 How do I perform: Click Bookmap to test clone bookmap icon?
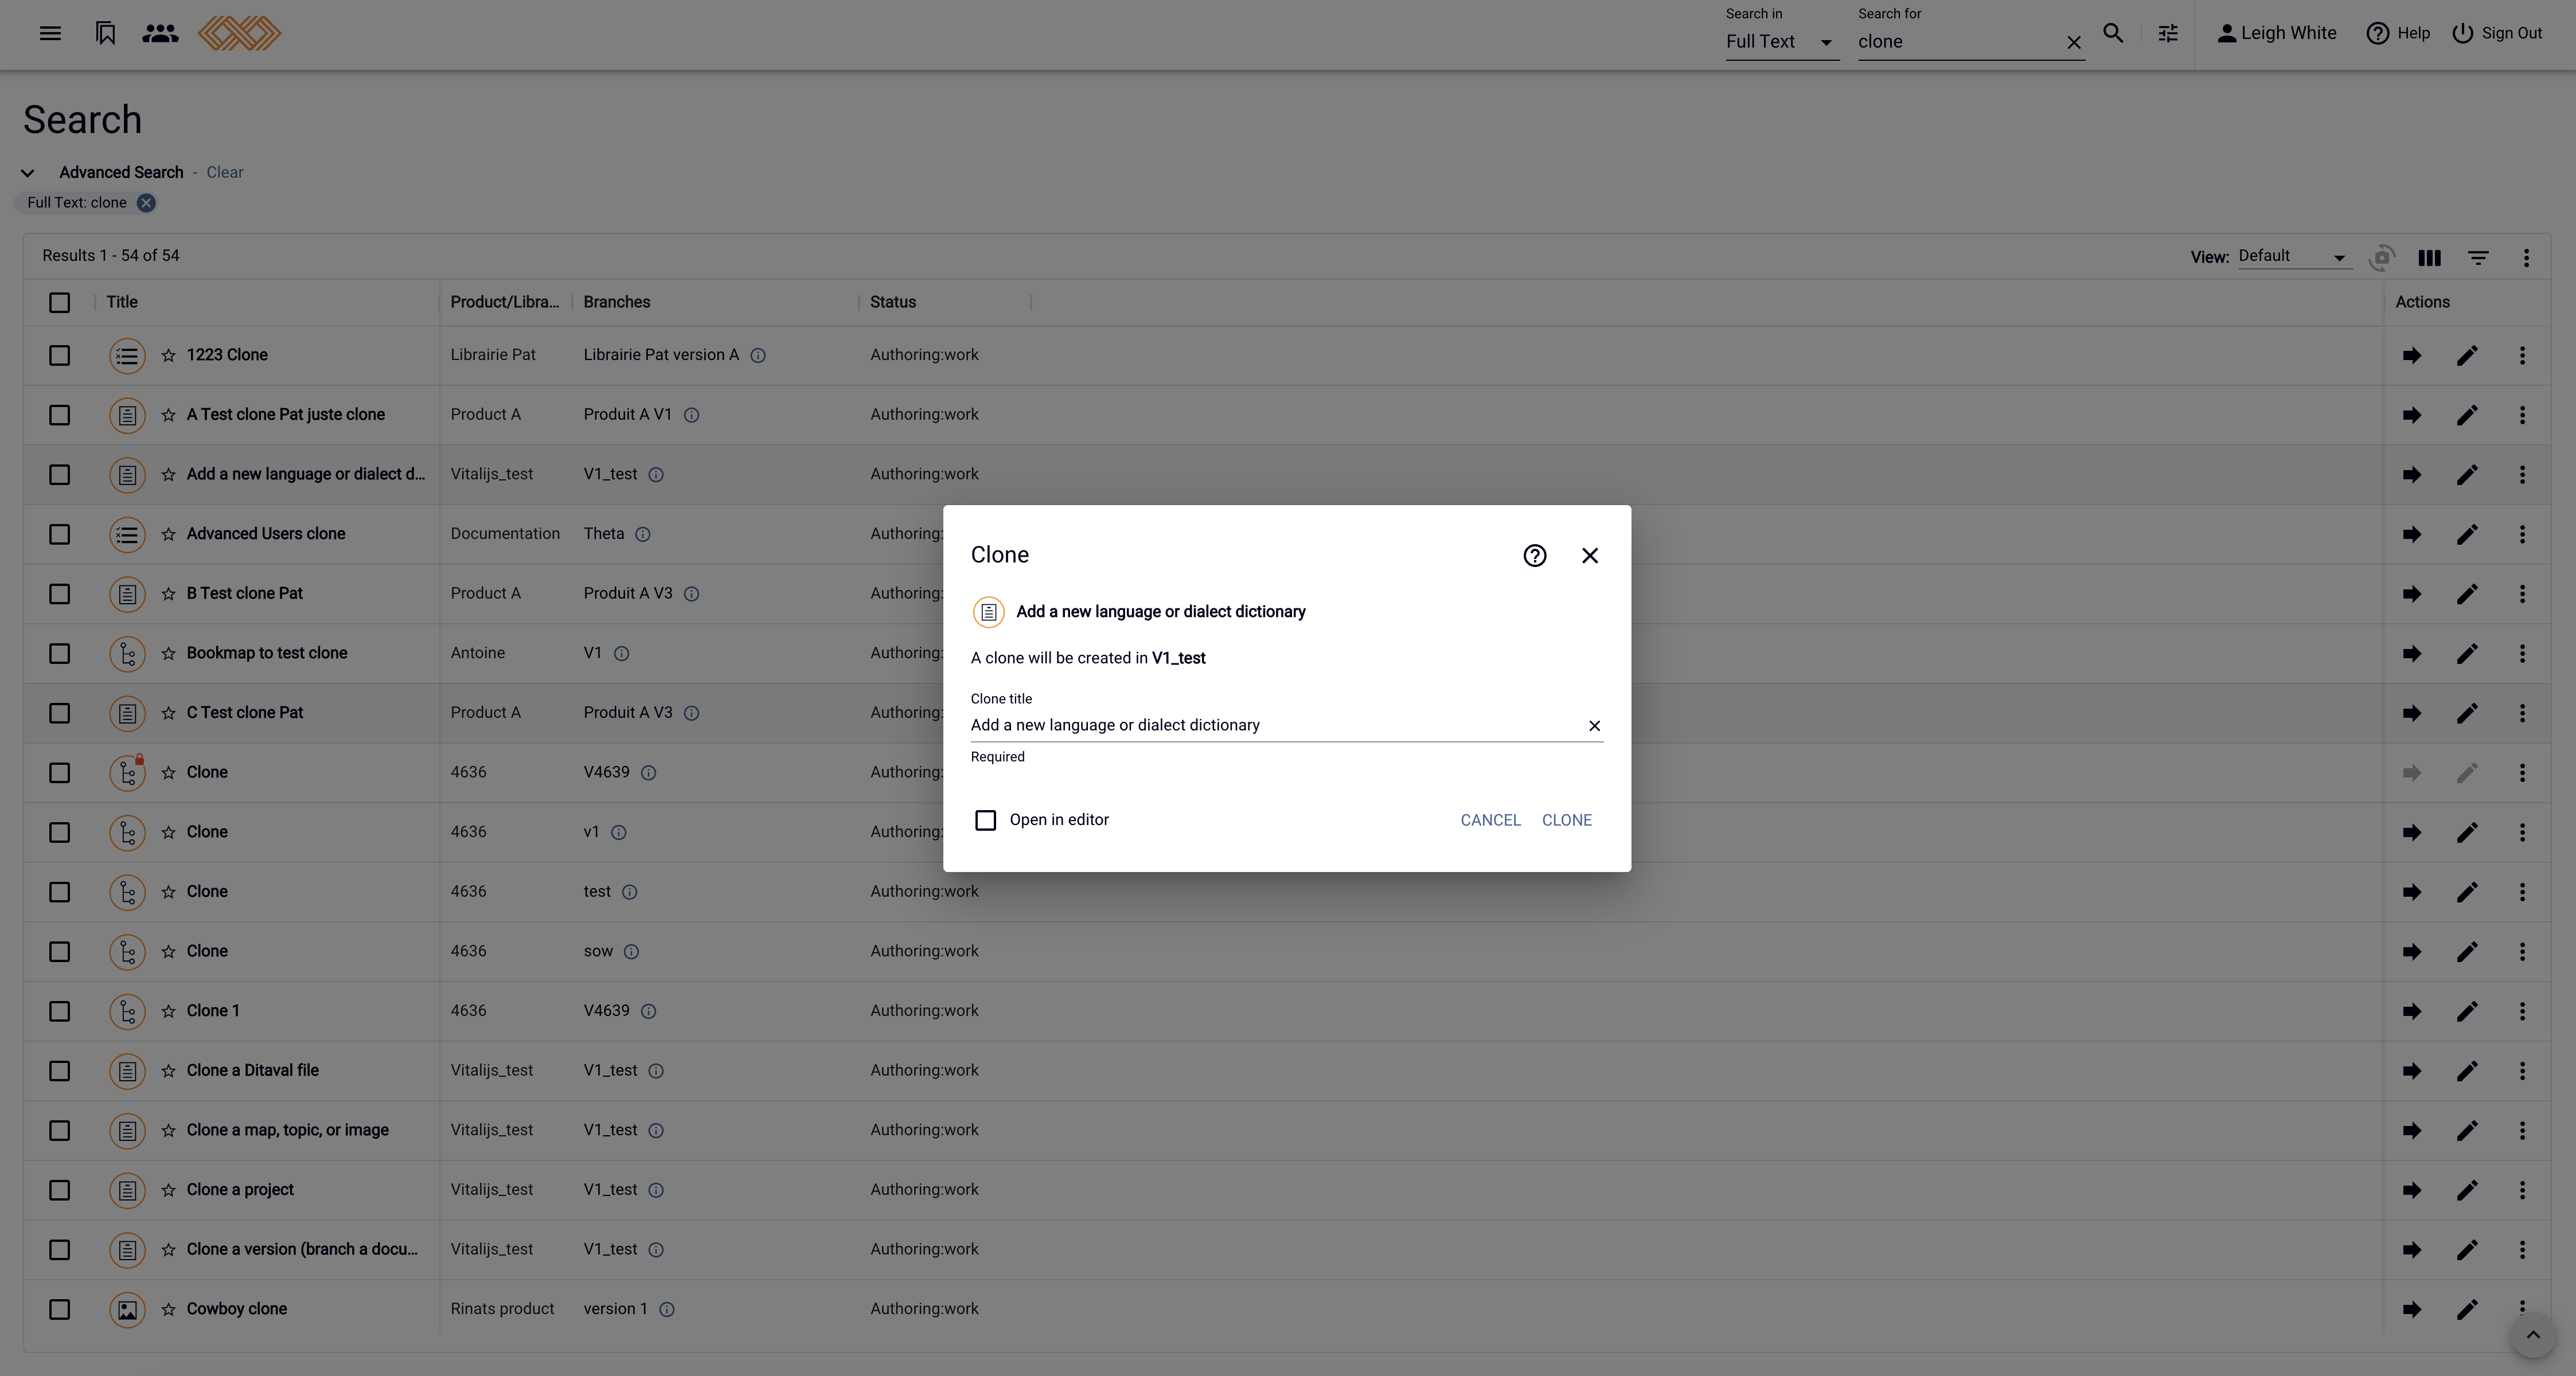pyautogui.click(x=127, y=654)
